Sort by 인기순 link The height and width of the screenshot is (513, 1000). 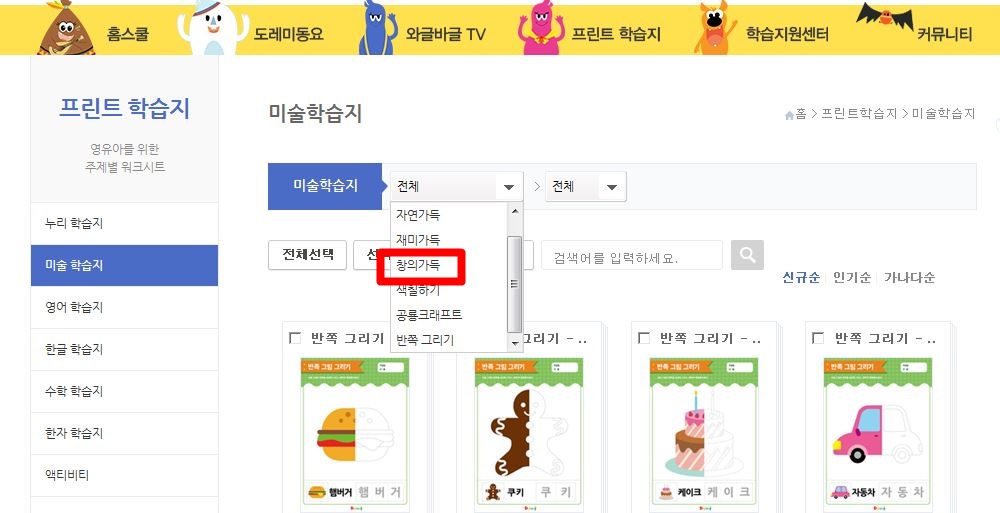(x=851, y=278)
